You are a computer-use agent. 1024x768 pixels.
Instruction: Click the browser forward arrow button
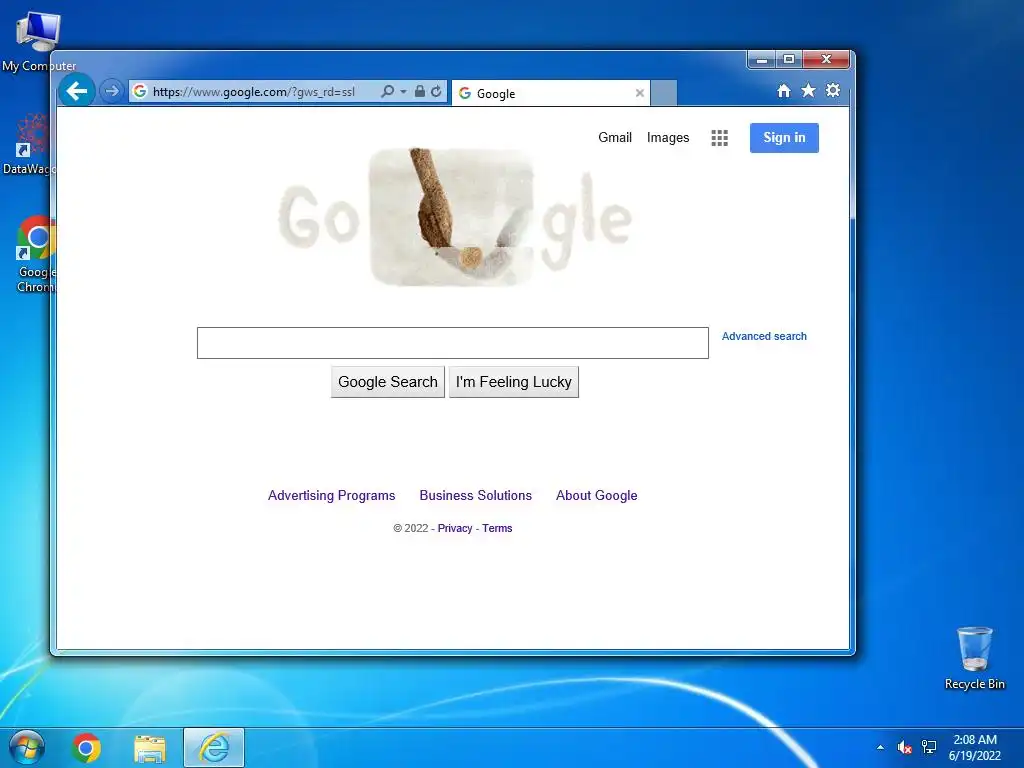pyautogui.click(x=112, y=91)
